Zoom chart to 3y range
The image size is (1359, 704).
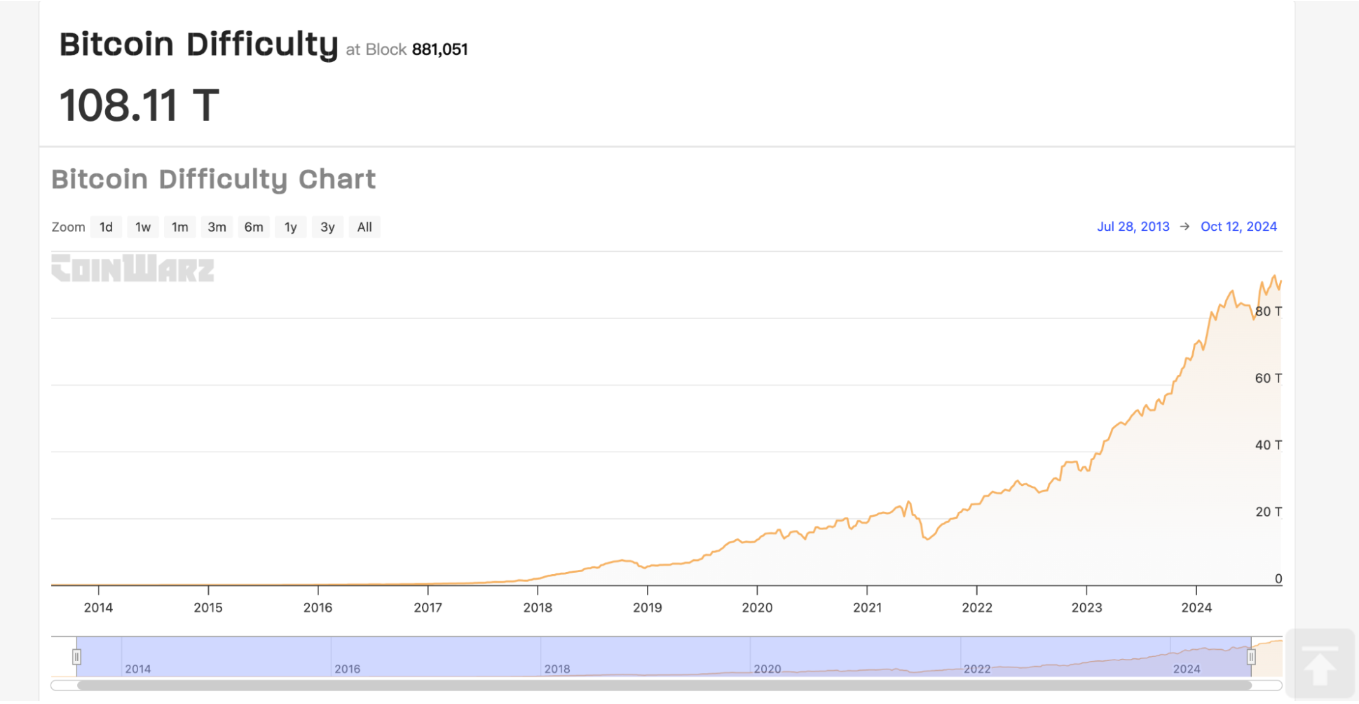(x=328, y=227)
